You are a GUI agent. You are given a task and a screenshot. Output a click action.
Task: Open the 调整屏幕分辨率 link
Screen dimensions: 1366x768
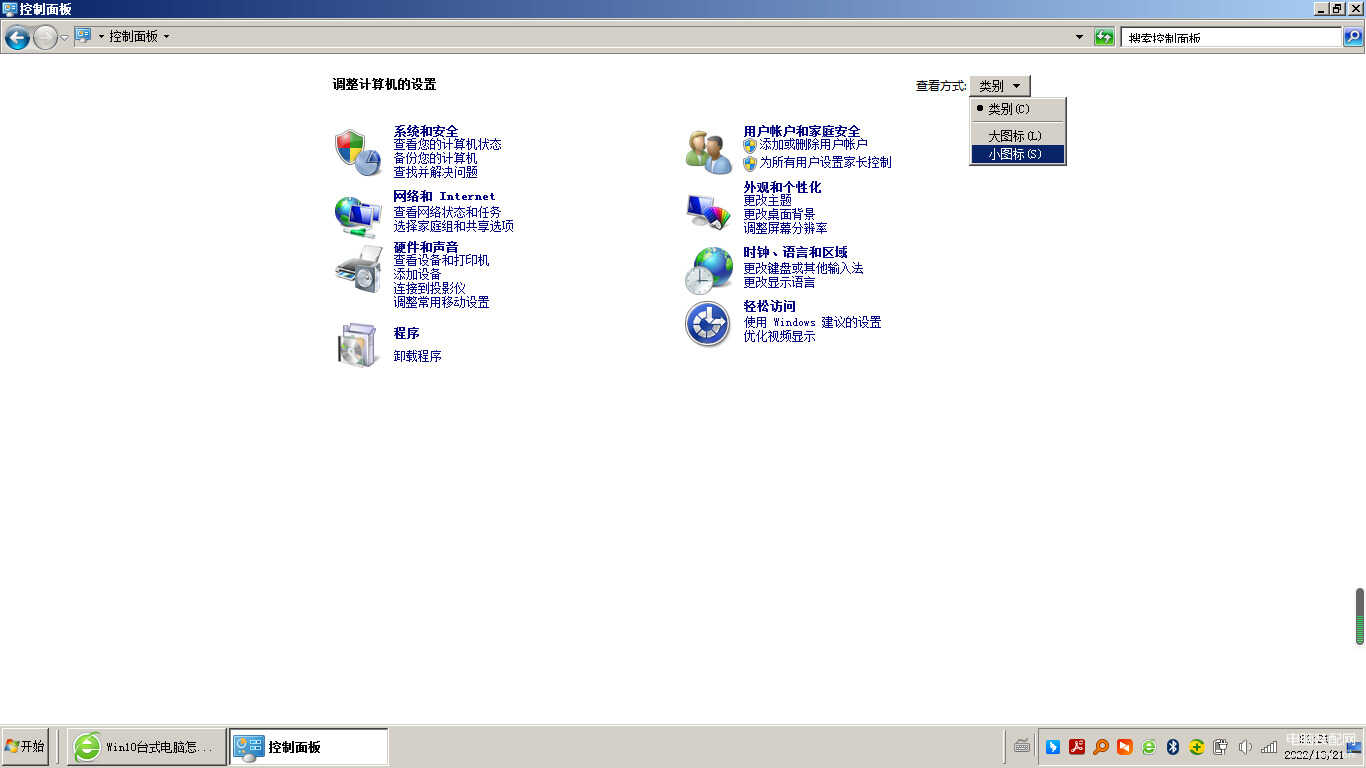[785, 228]
